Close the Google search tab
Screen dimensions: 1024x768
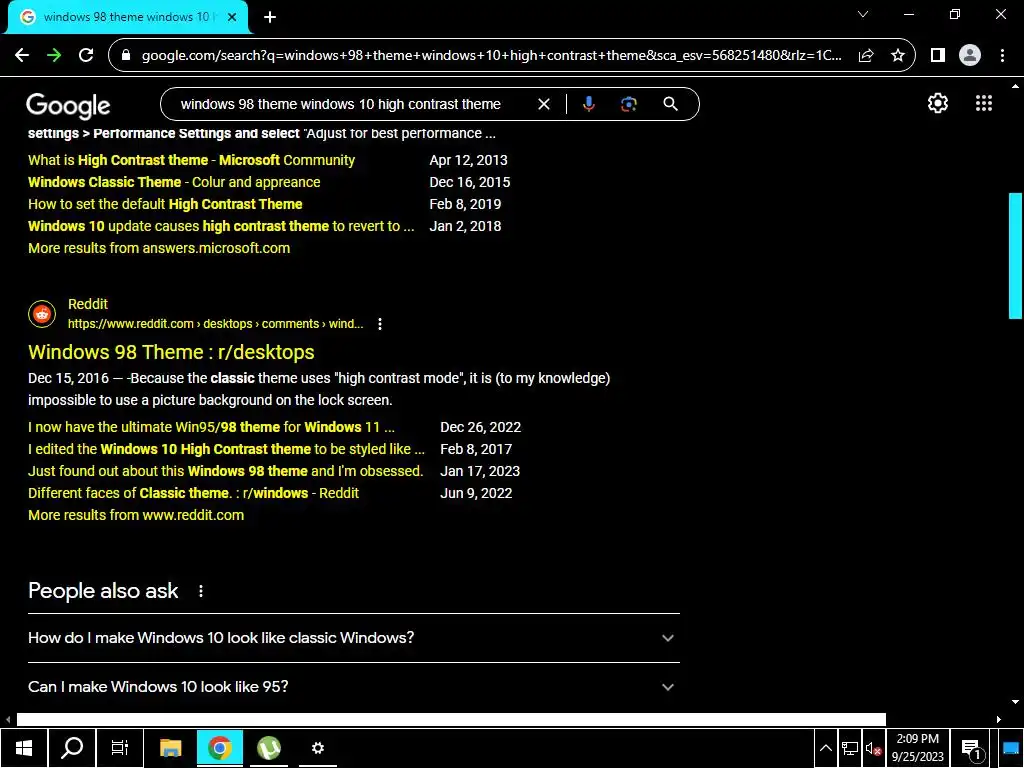point(232,17)
